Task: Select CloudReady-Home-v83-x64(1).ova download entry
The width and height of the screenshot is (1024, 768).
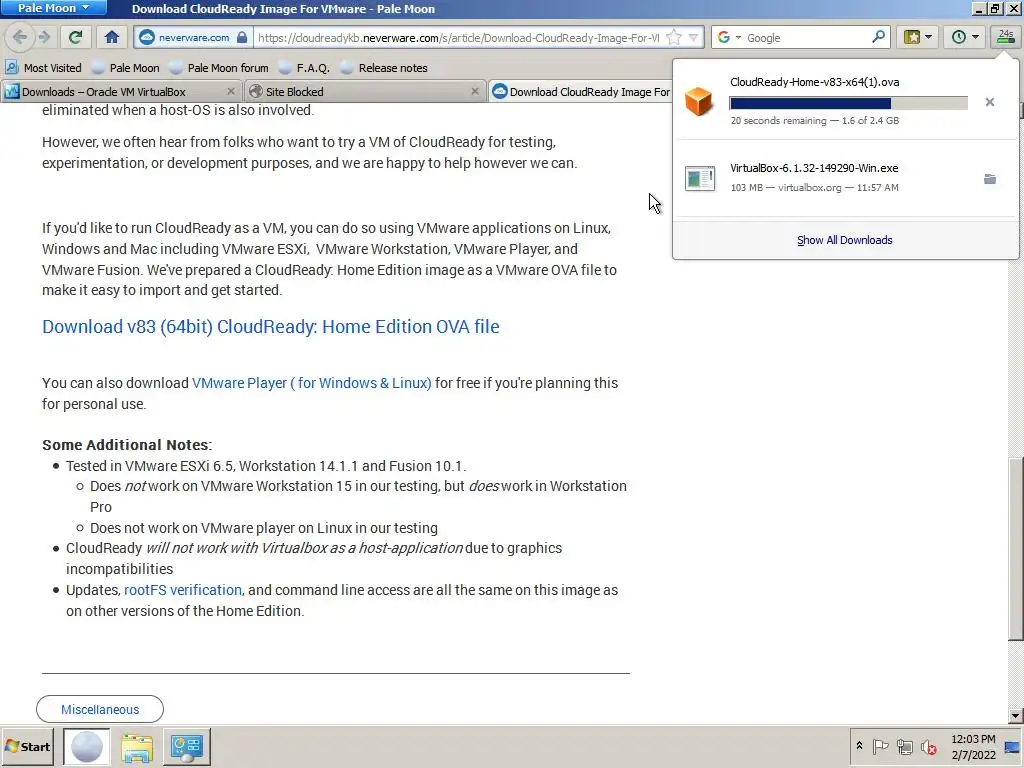Action: point(846,101)
